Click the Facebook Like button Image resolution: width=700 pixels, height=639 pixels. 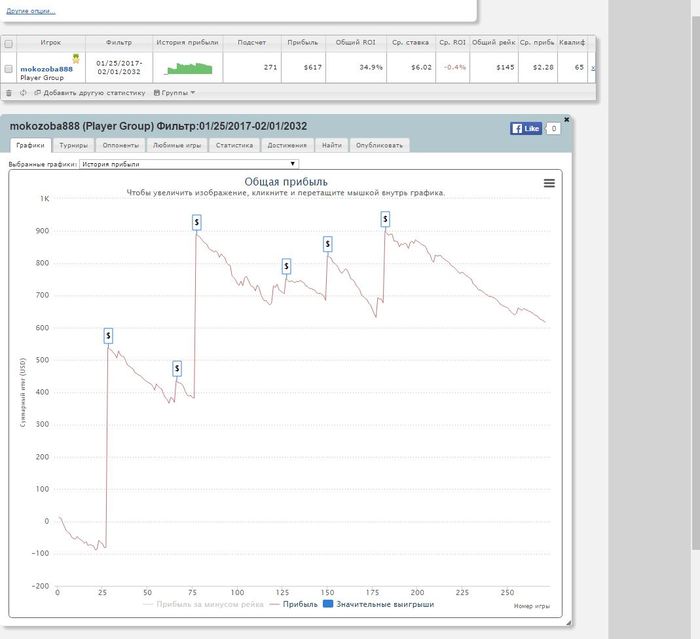pos(526,129)
